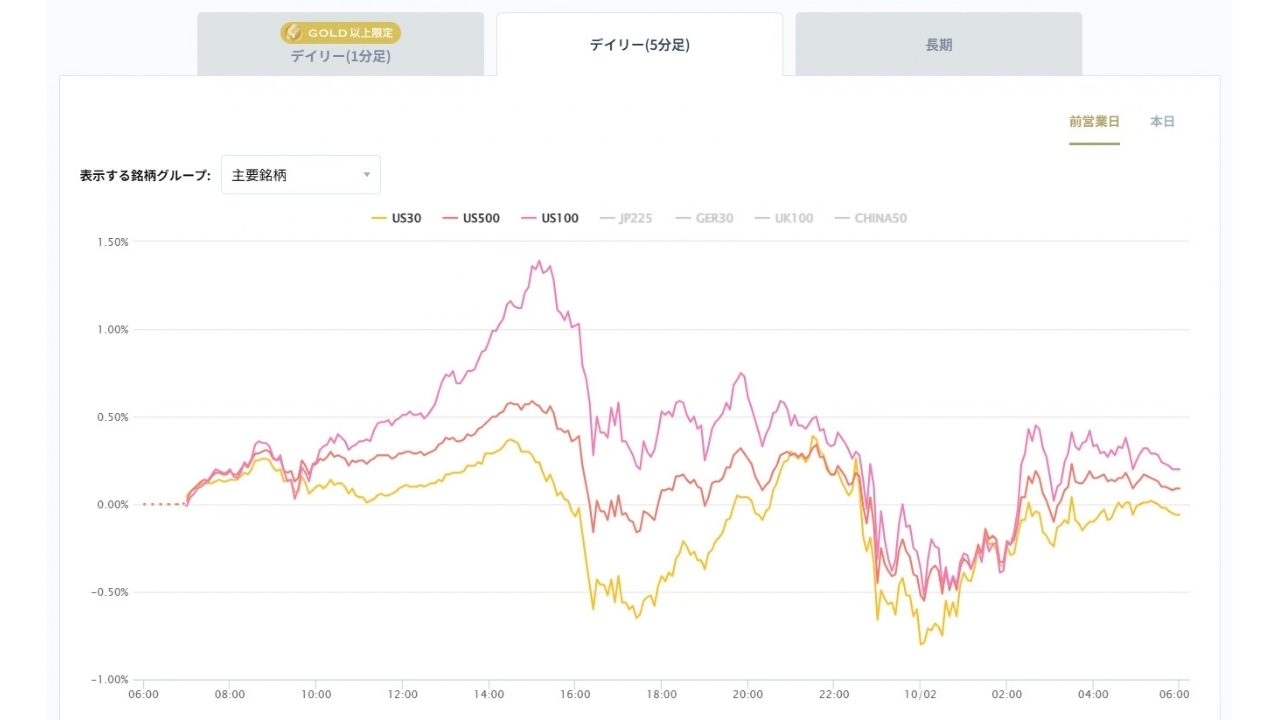Click the US30 line lowest point after 10/02

coord(921,644)
